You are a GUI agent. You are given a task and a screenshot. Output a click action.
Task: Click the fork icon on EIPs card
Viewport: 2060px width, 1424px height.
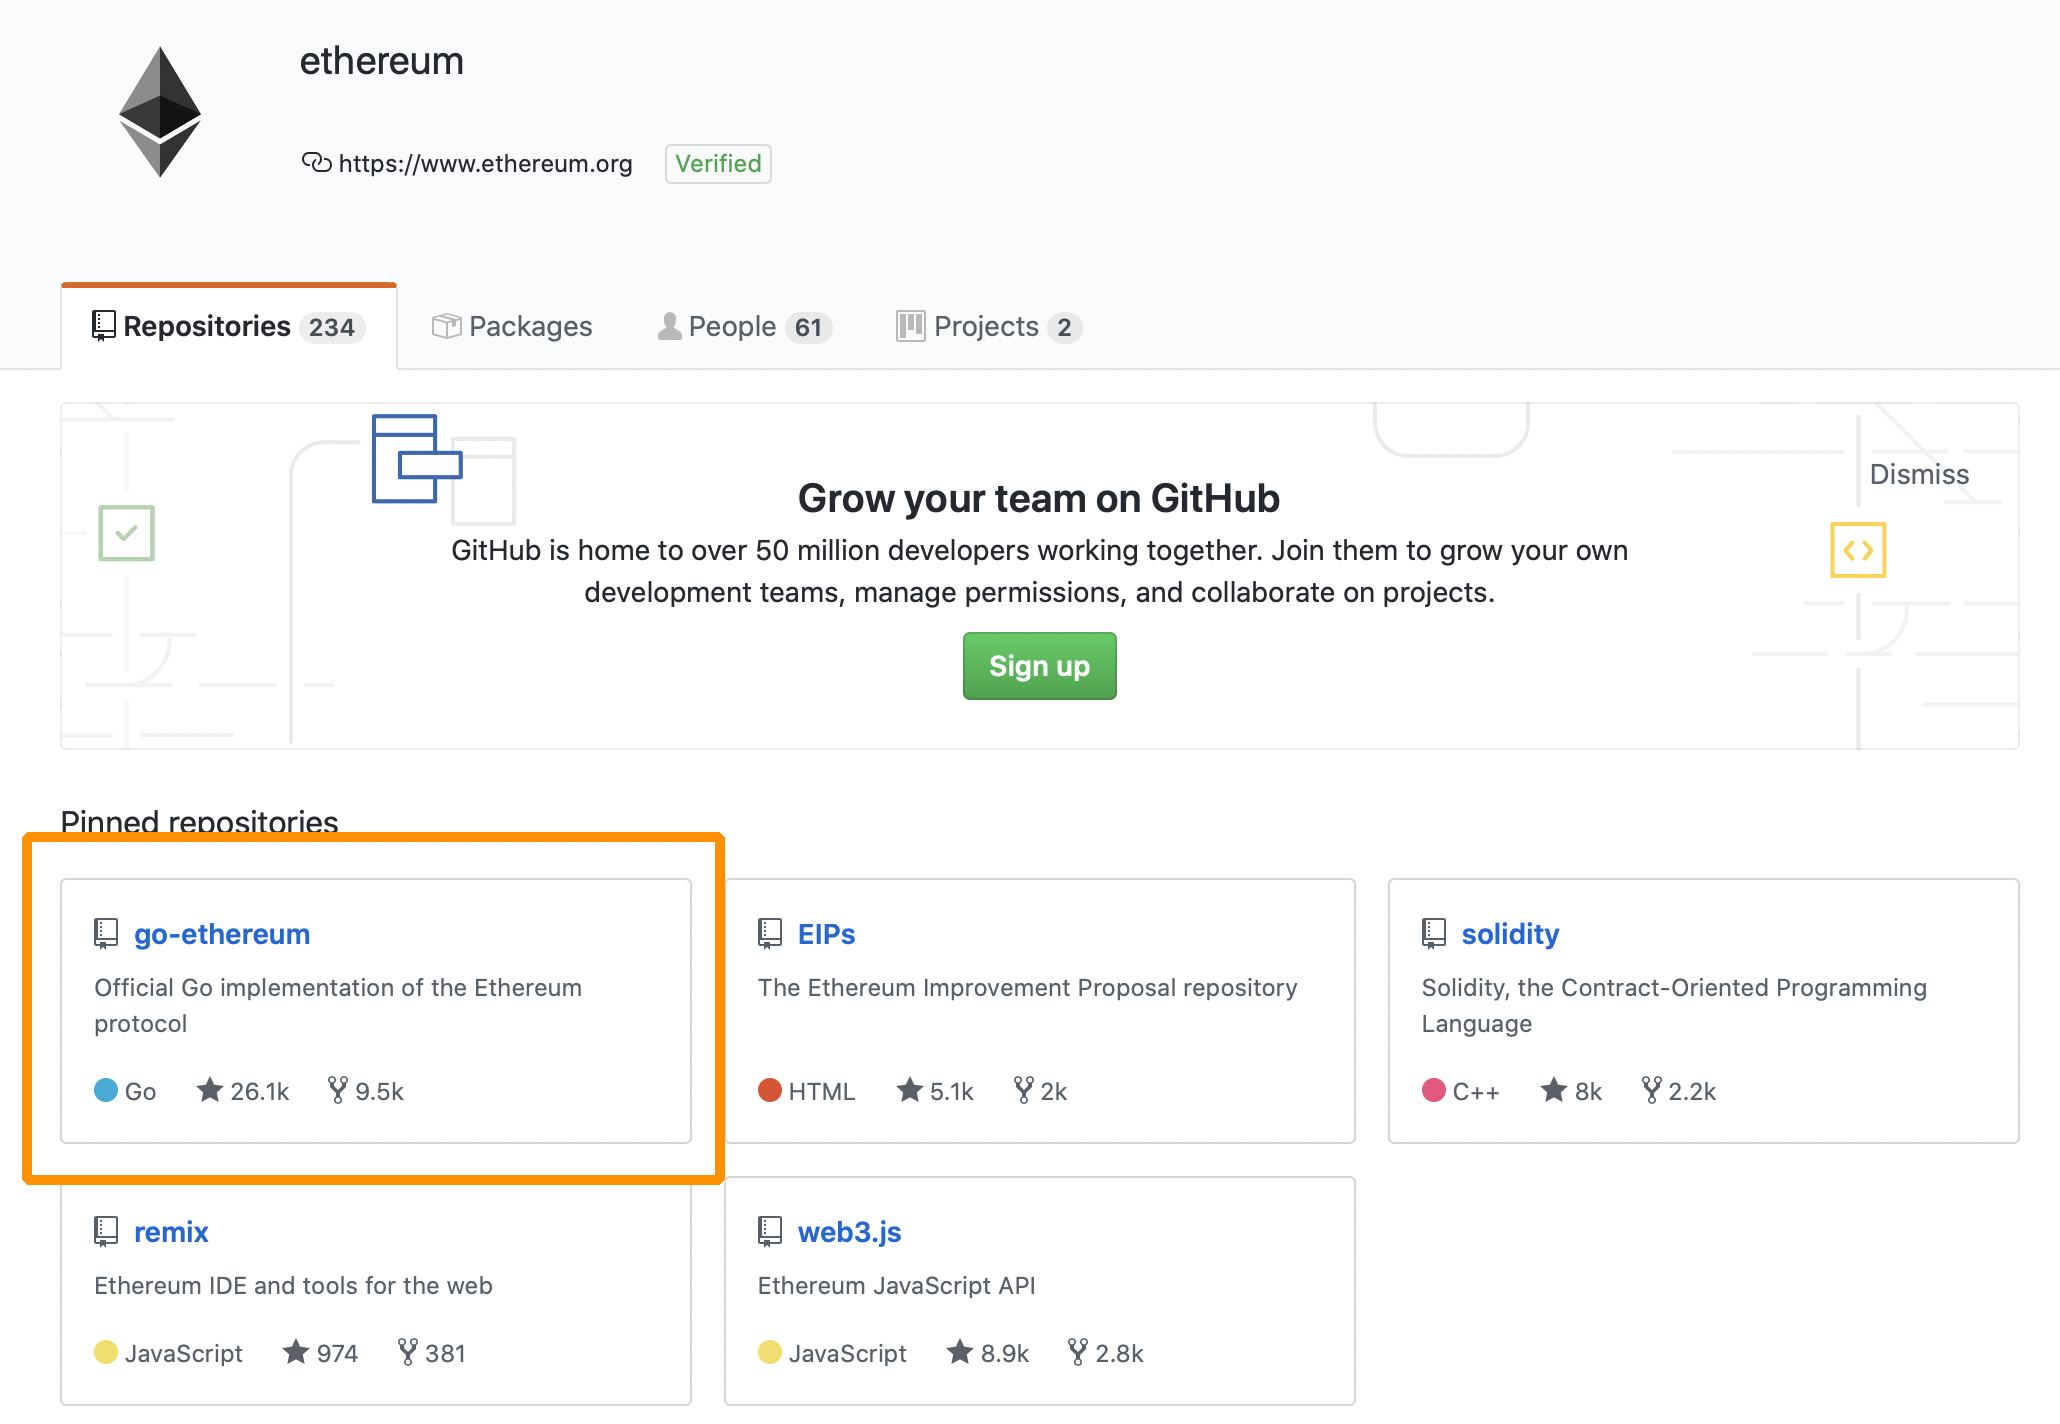click(x=1023, y=1089)
